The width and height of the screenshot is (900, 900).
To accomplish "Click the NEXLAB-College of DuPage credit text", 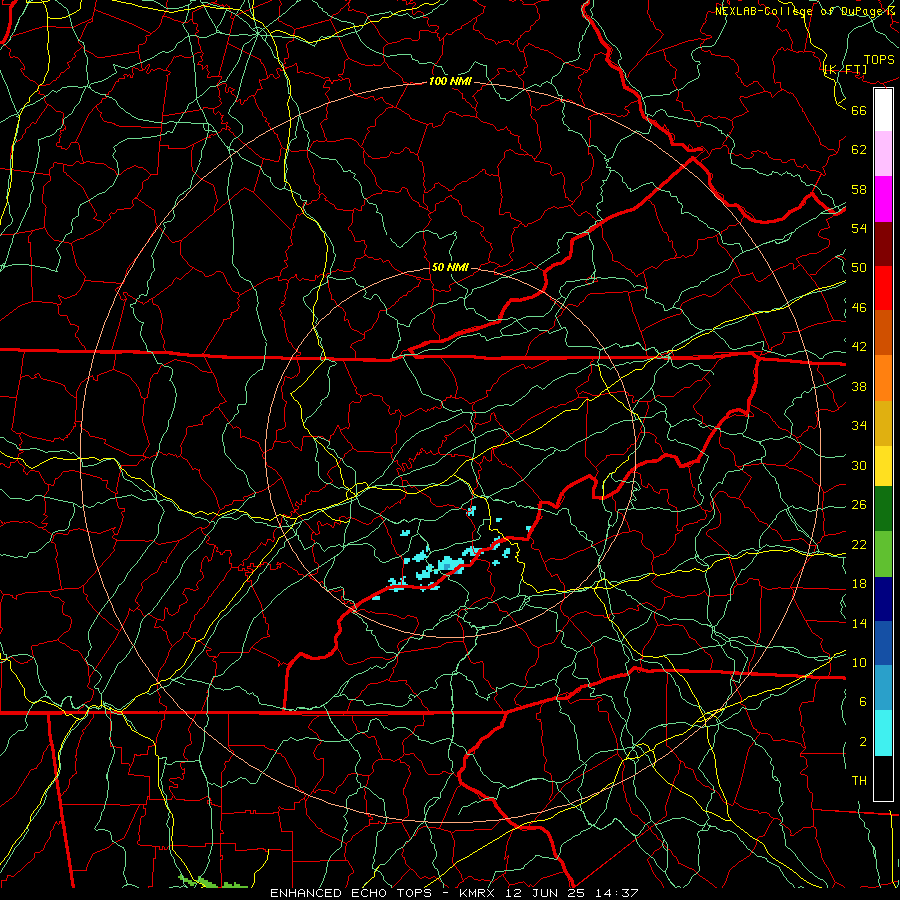I will click(804, 11).
